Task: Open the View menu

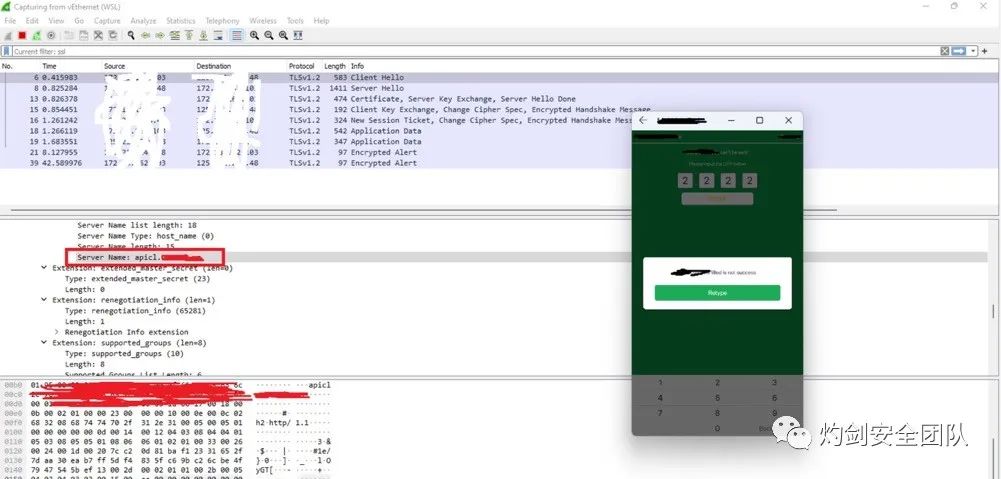Action: (x=56, y=21)
